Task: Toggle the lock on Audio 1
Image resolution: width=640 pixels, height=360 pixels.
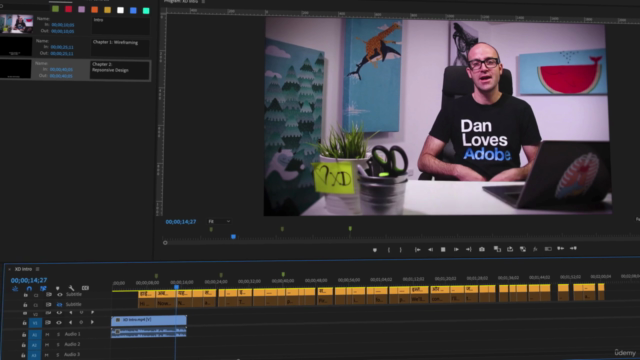Action: point(24,335)
